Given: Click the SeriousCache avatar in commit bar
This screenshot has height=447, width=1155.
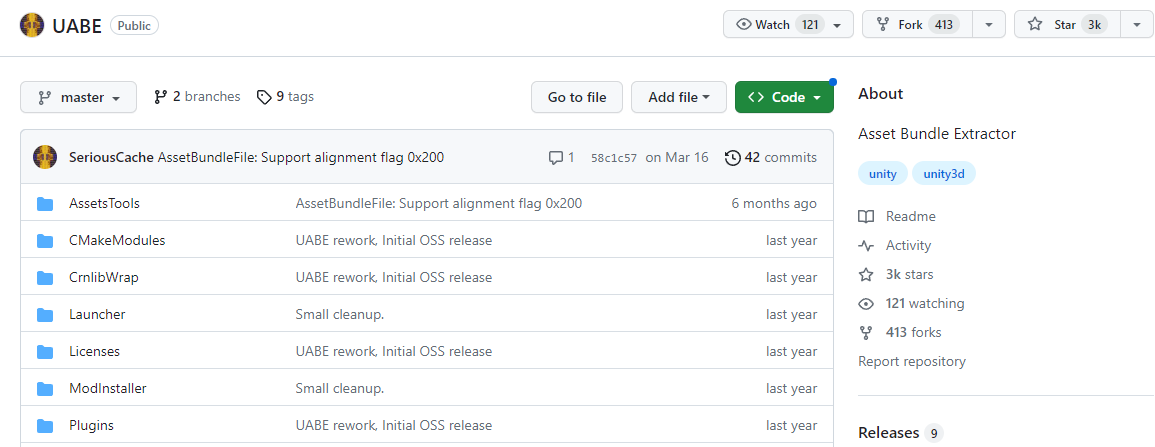Looking at the screenshot, I should (x=45, y=157).
